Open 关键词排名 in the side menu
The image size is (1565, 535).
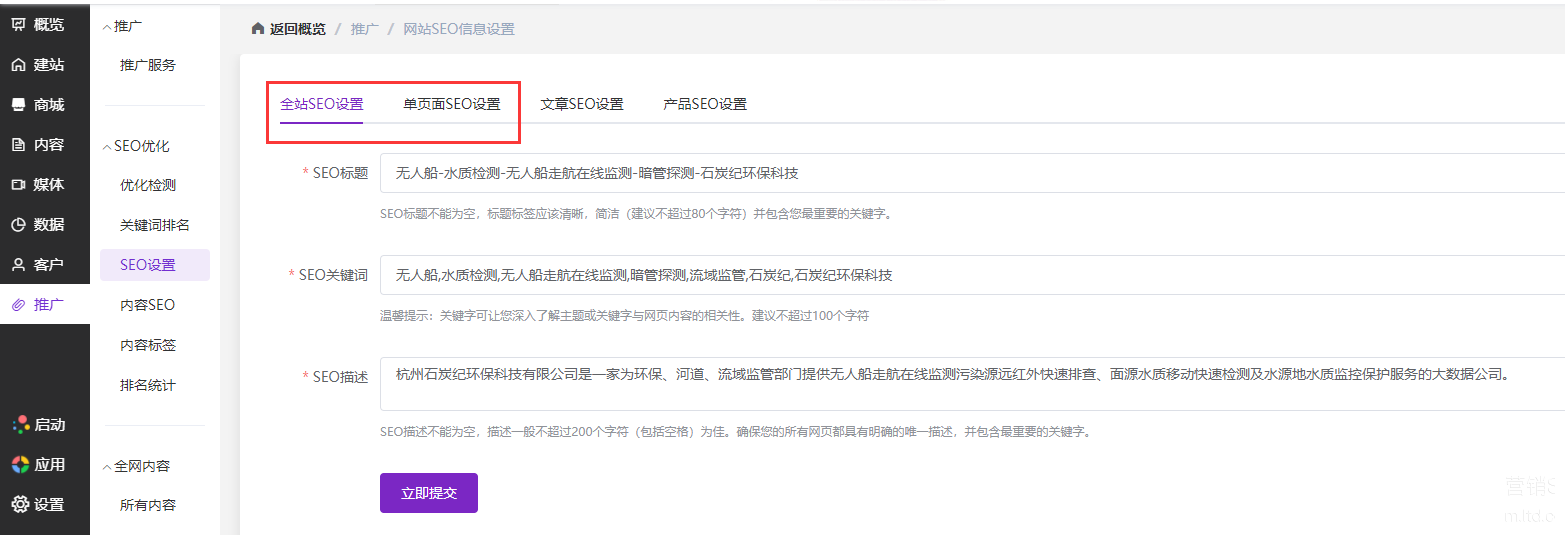click(x=154, y=225)
